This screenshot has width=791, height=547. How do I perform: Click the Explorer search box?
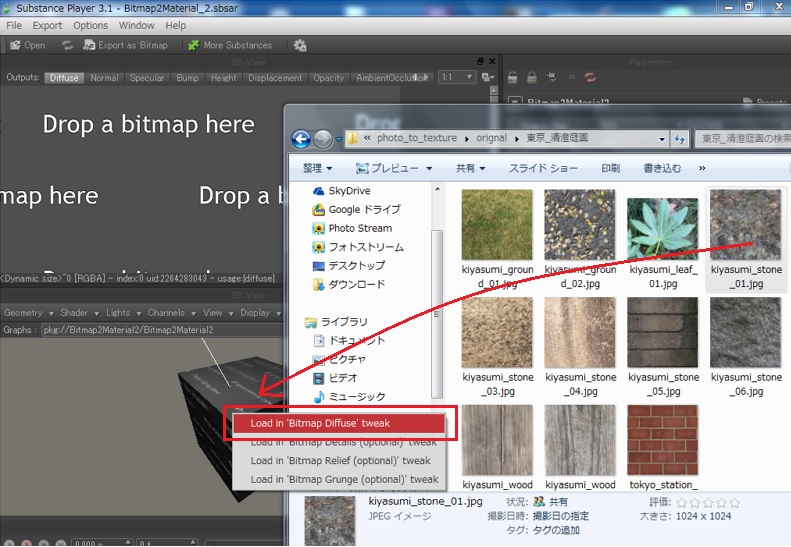(x=742, y=139)
